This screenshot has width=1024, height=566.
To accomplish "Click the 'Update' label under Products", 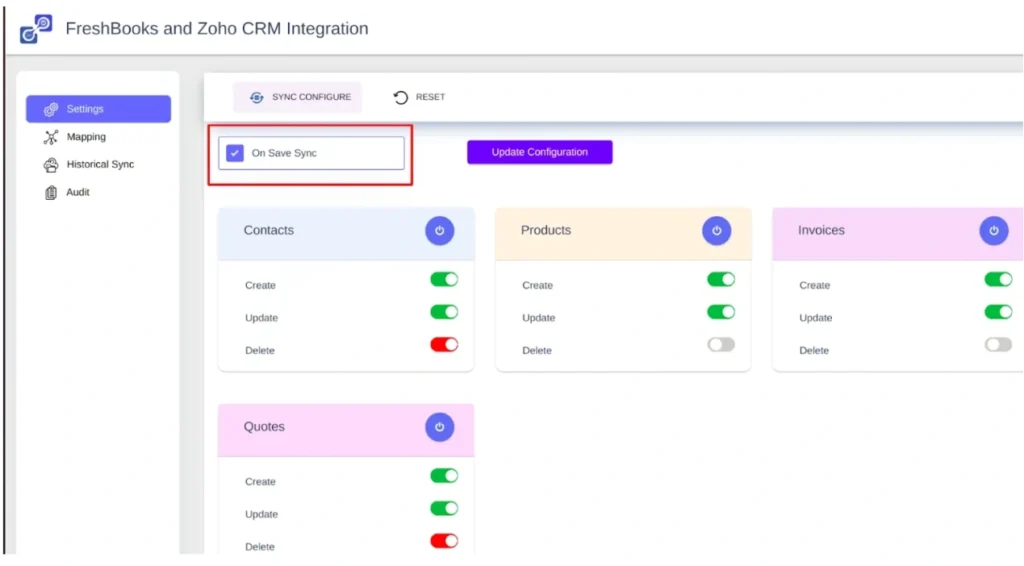I will pyautogui.click(x=539, y=318).
